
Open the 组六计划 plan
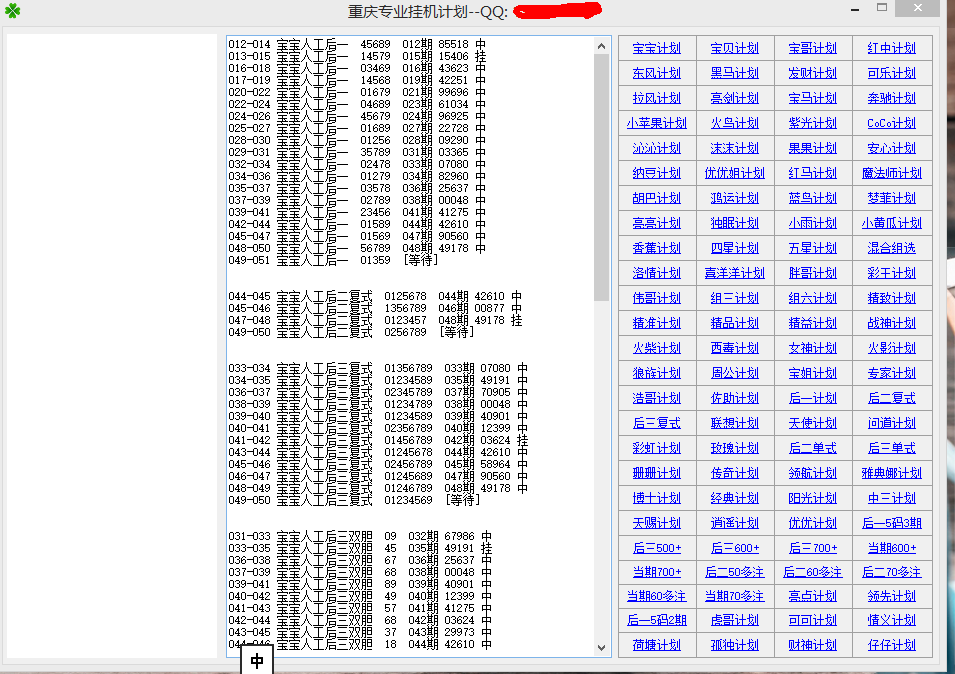(x=813, y=297)
